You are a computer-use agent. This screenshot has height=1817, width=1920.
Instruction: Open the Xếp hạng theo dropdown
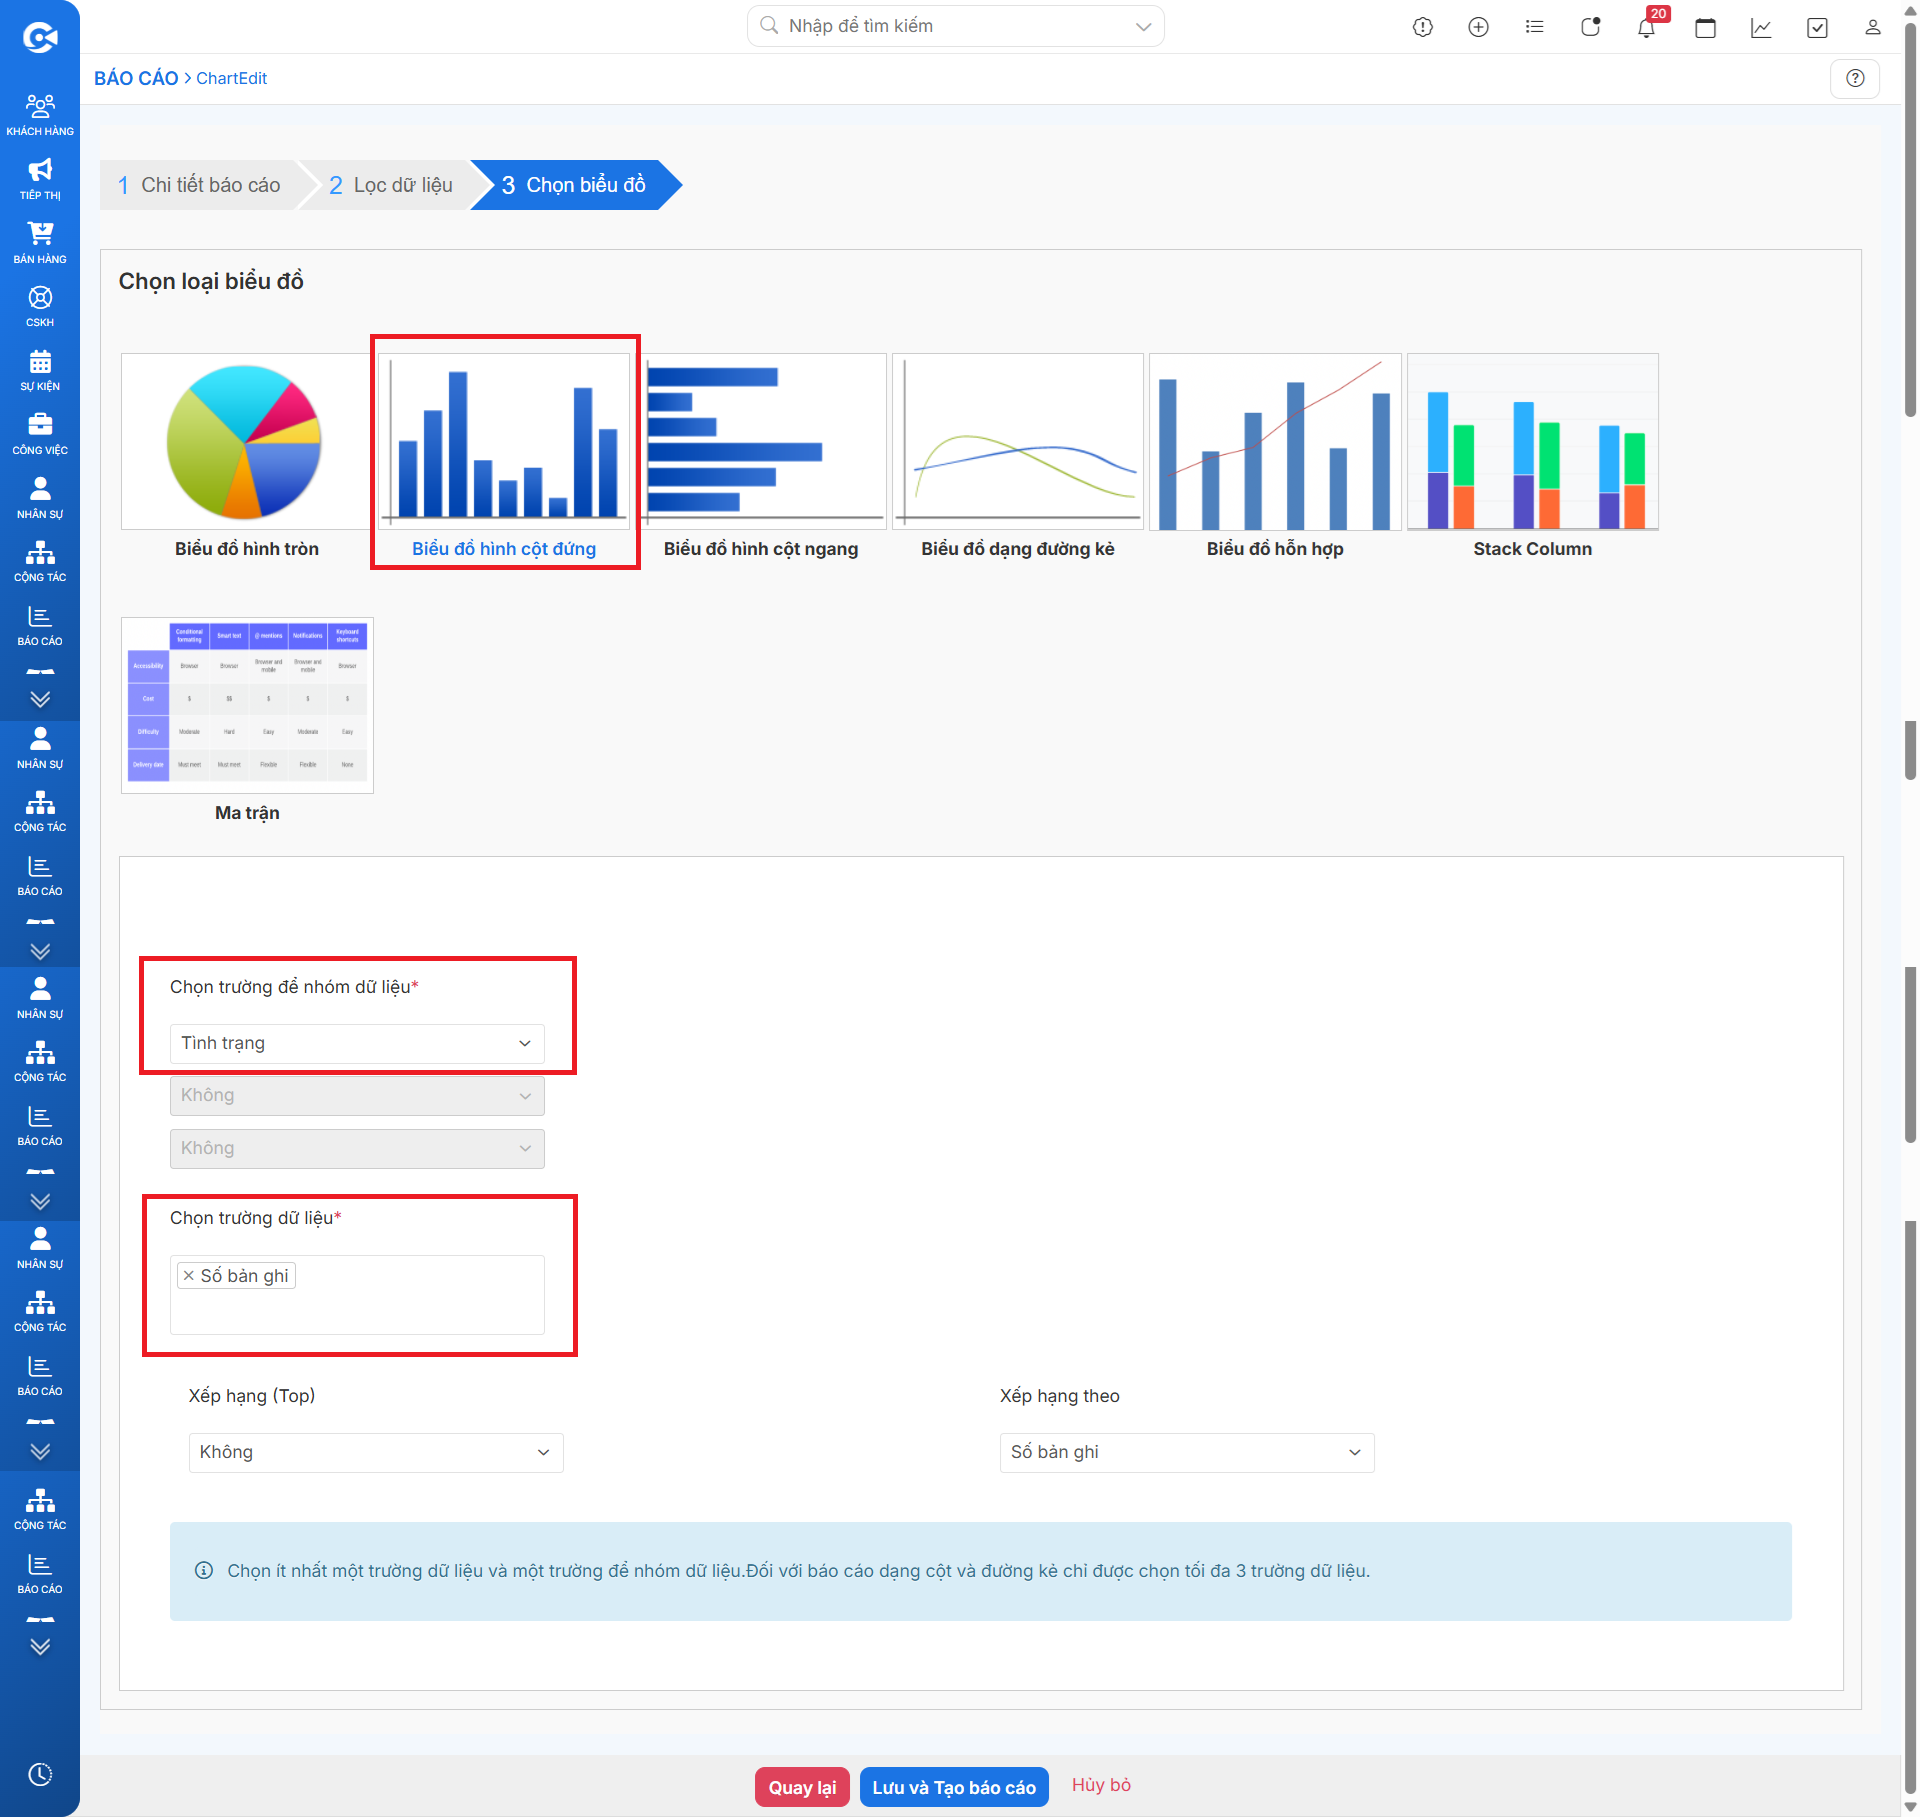click(1187, 1452)
